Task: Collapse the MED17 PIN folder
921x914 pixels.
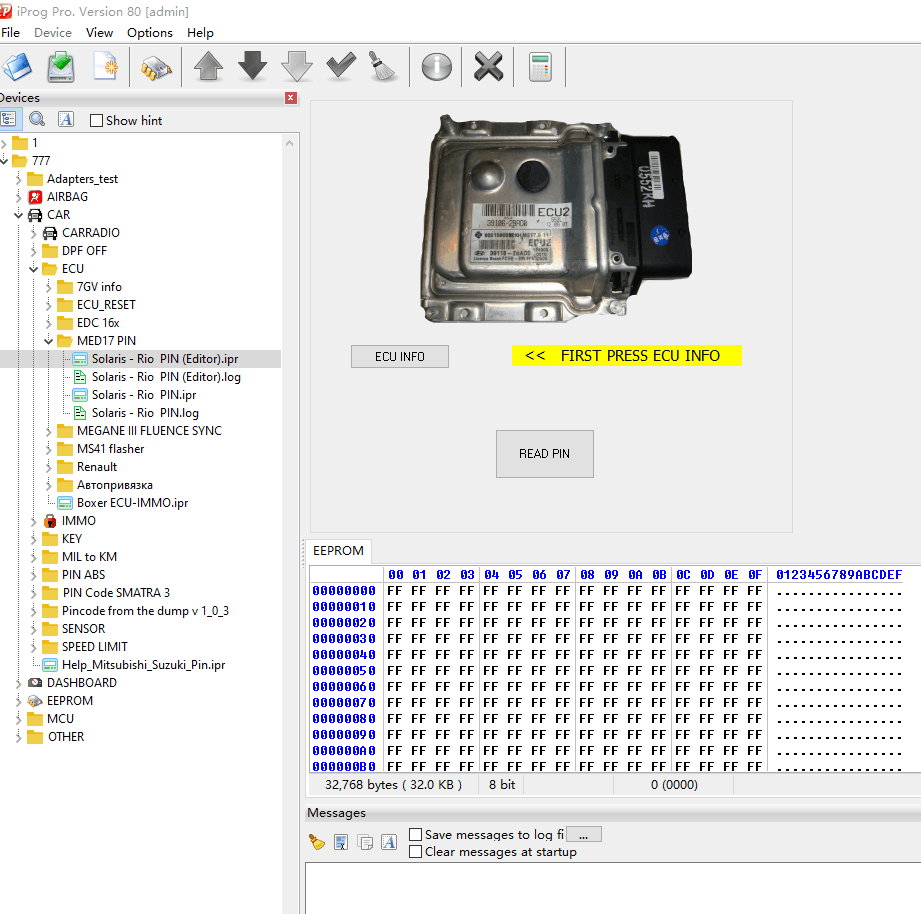Action: (49, 341)
